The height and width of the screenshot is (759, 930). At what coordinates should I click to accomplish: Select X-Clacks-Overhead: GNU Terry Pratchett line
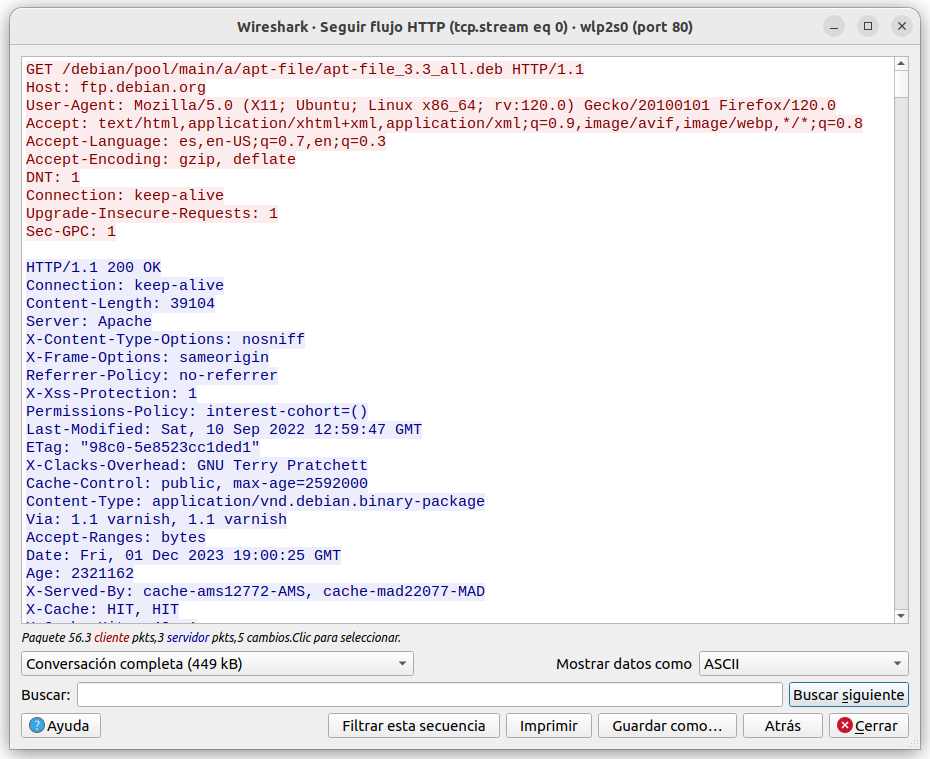click(197, 465)
